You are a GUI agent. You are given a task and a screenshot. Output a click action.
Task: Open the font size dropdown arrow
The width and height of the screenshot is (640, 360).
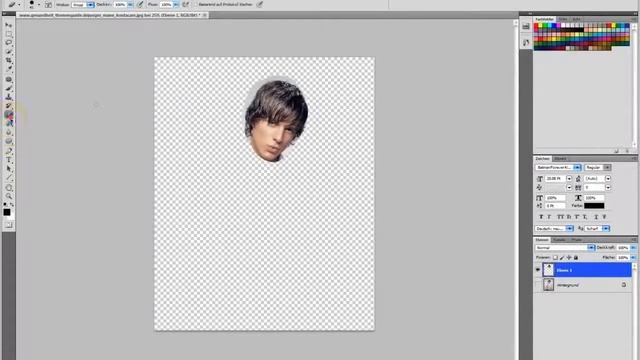point(569,179)
